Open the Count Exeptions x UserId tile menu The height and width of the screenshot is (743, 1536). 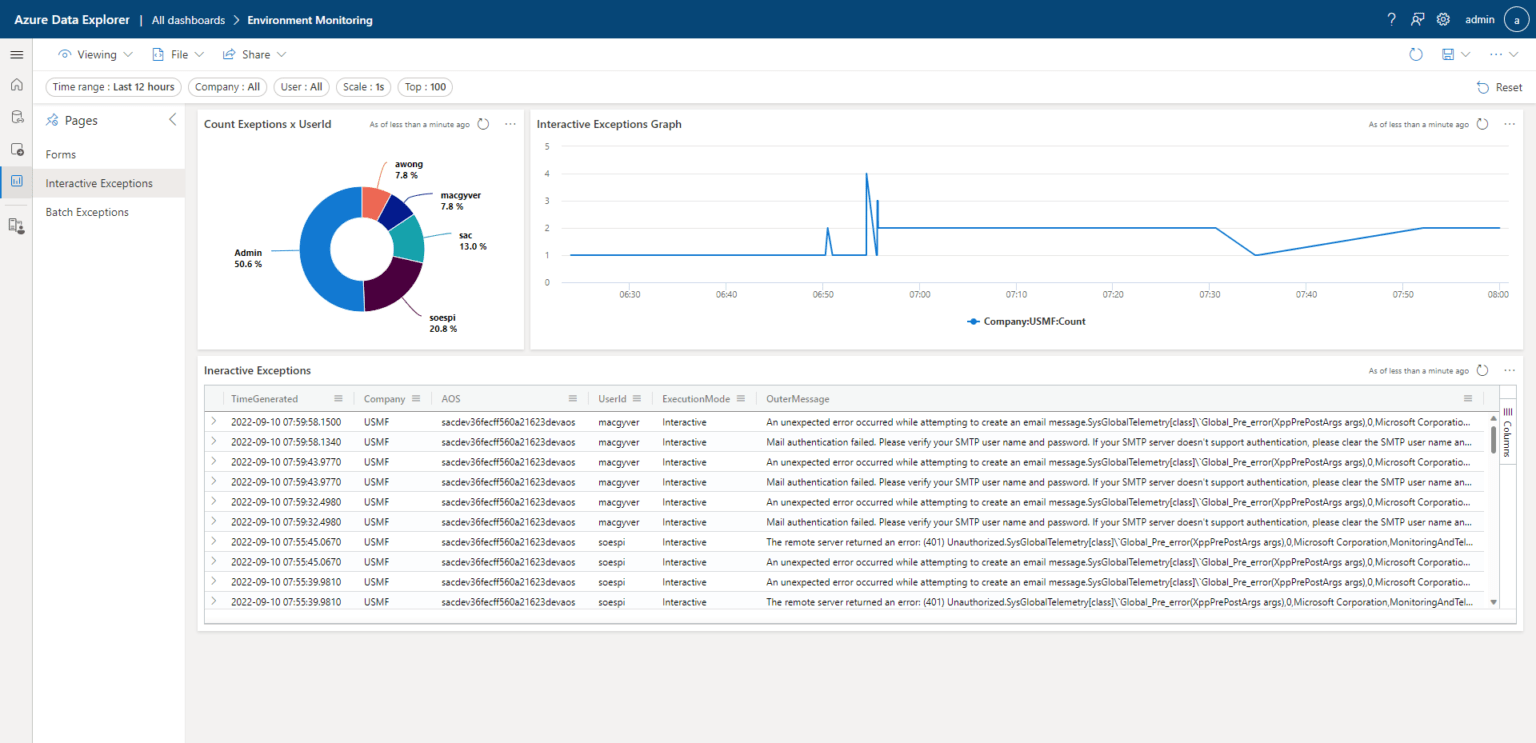[511, 123]
